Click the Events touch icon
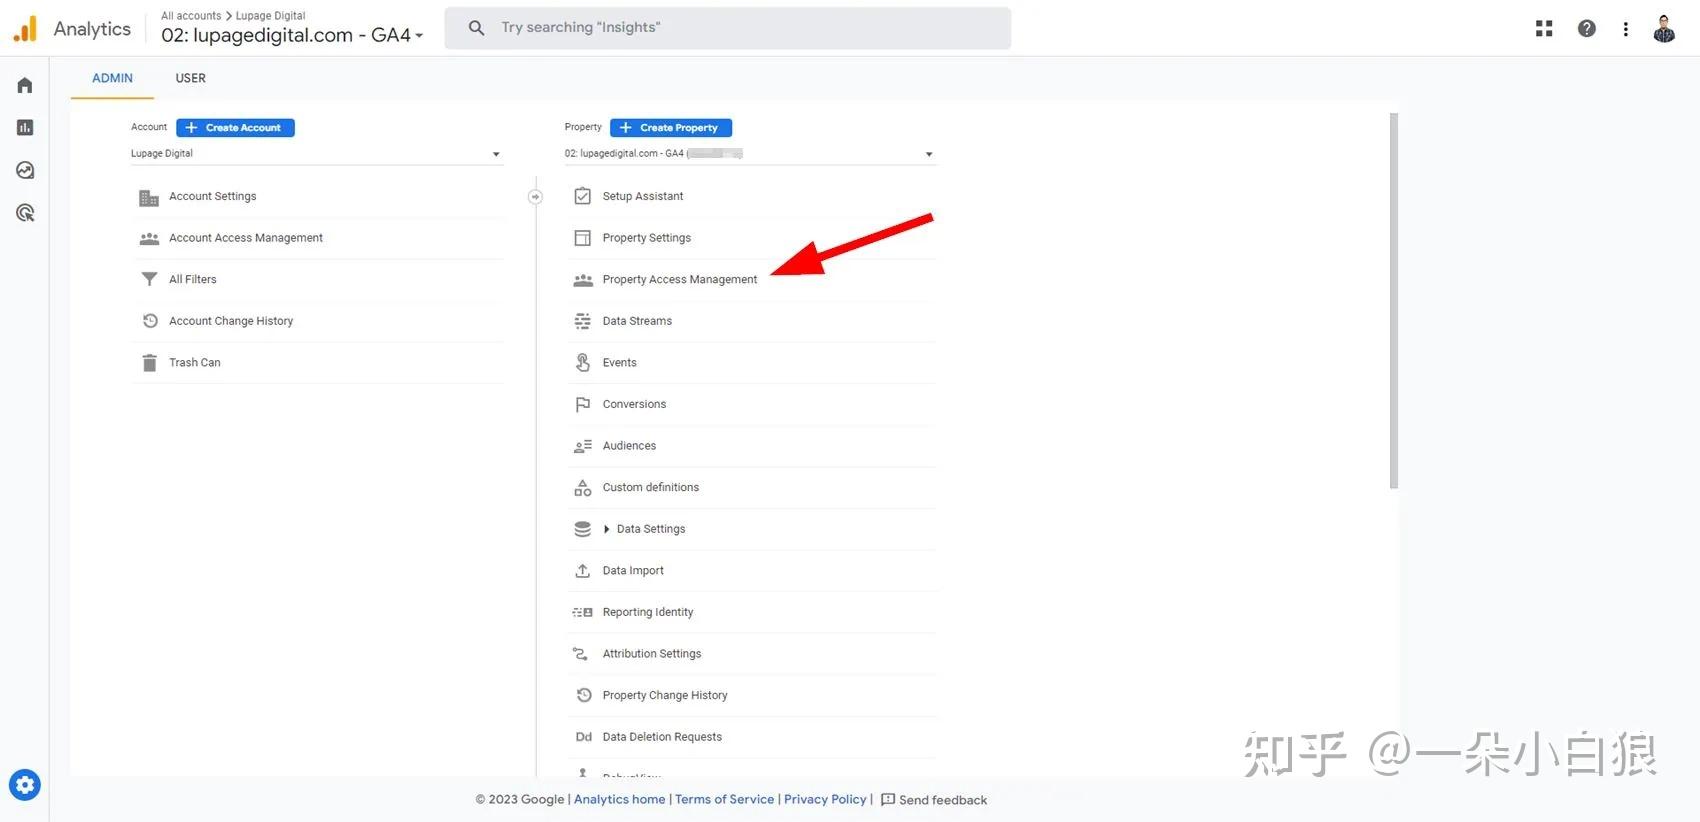This screenshot has height=822, width=1700. click(x=583, y=363)
